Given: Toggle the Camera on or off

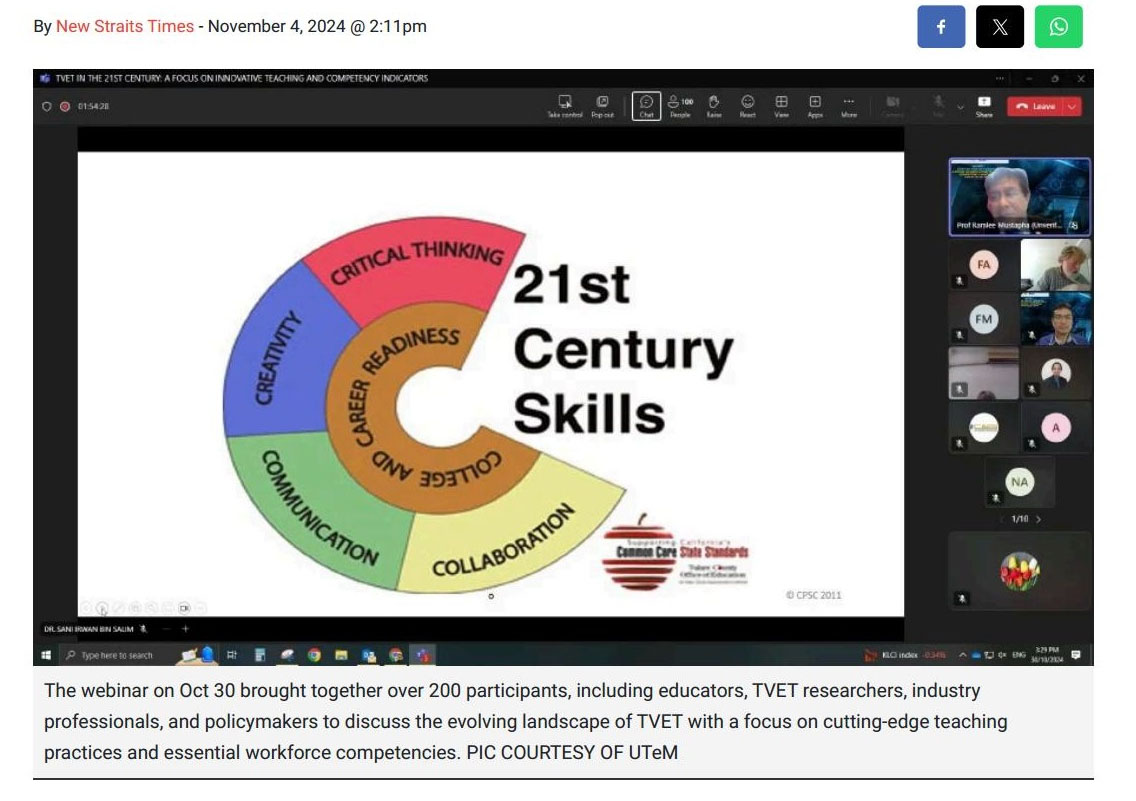Looking at the screenshot, I should coord(893,105).
